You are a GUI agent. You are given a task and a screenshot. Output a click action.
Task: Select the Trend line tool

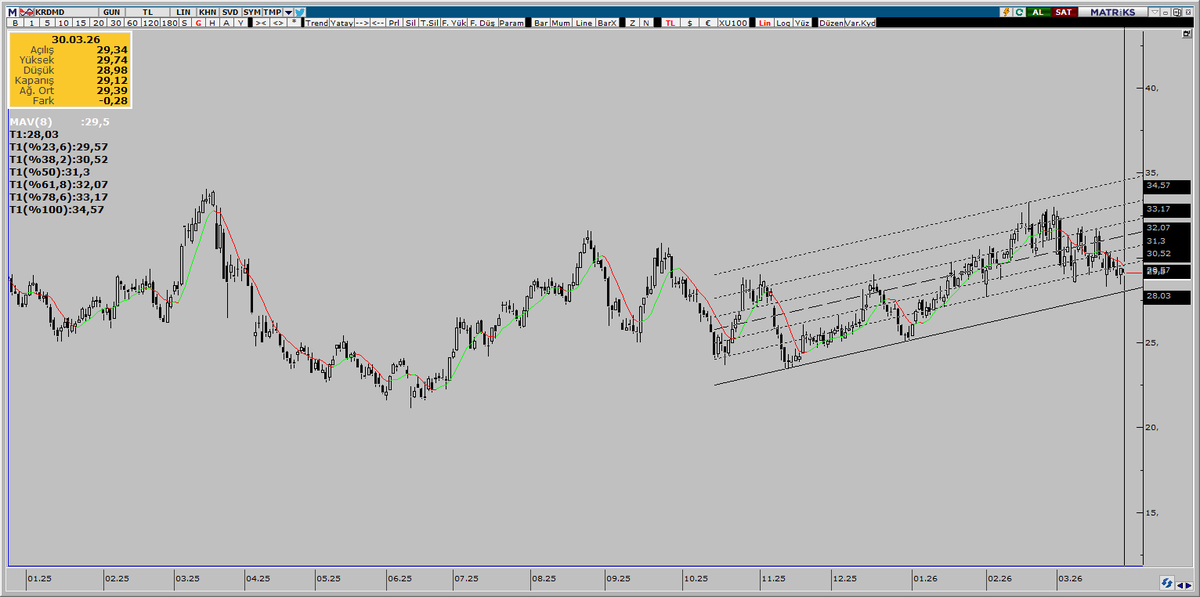pos(317,23)
